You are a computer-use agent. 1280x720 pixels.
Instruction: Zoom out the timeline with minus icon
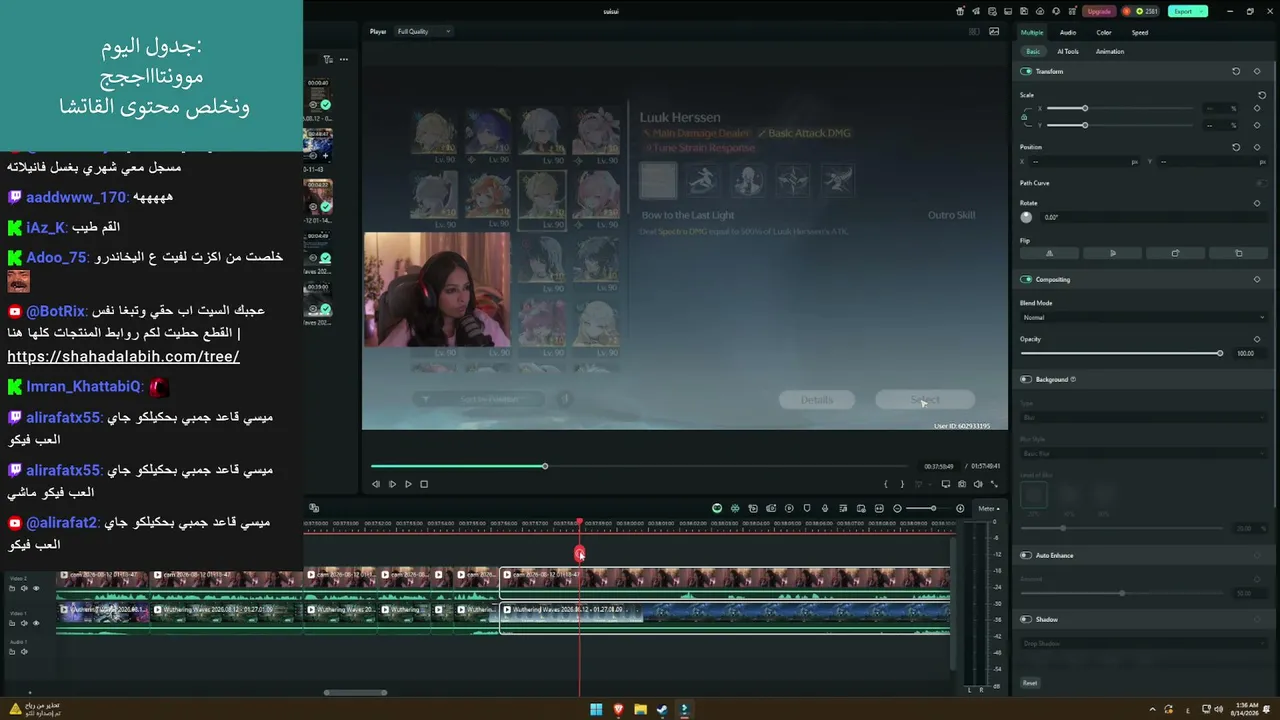pos(897,508)
